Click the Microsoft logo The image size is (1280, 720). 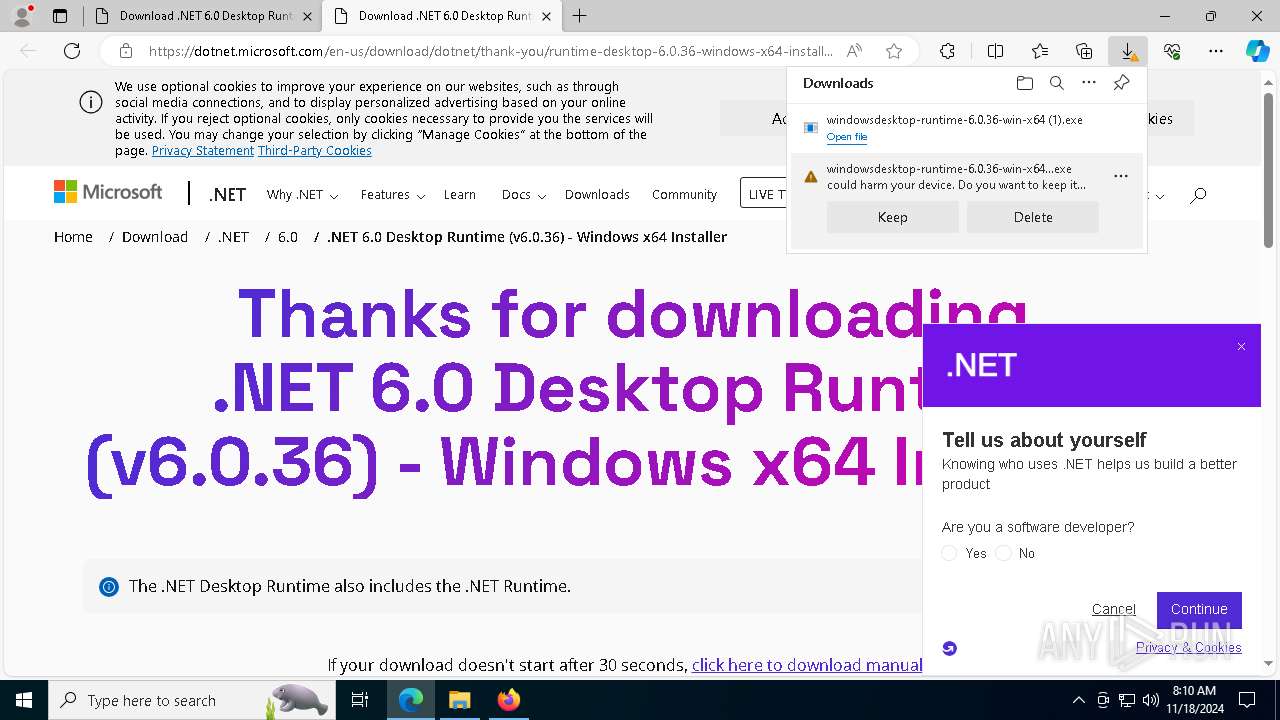[x=108, y=192]
